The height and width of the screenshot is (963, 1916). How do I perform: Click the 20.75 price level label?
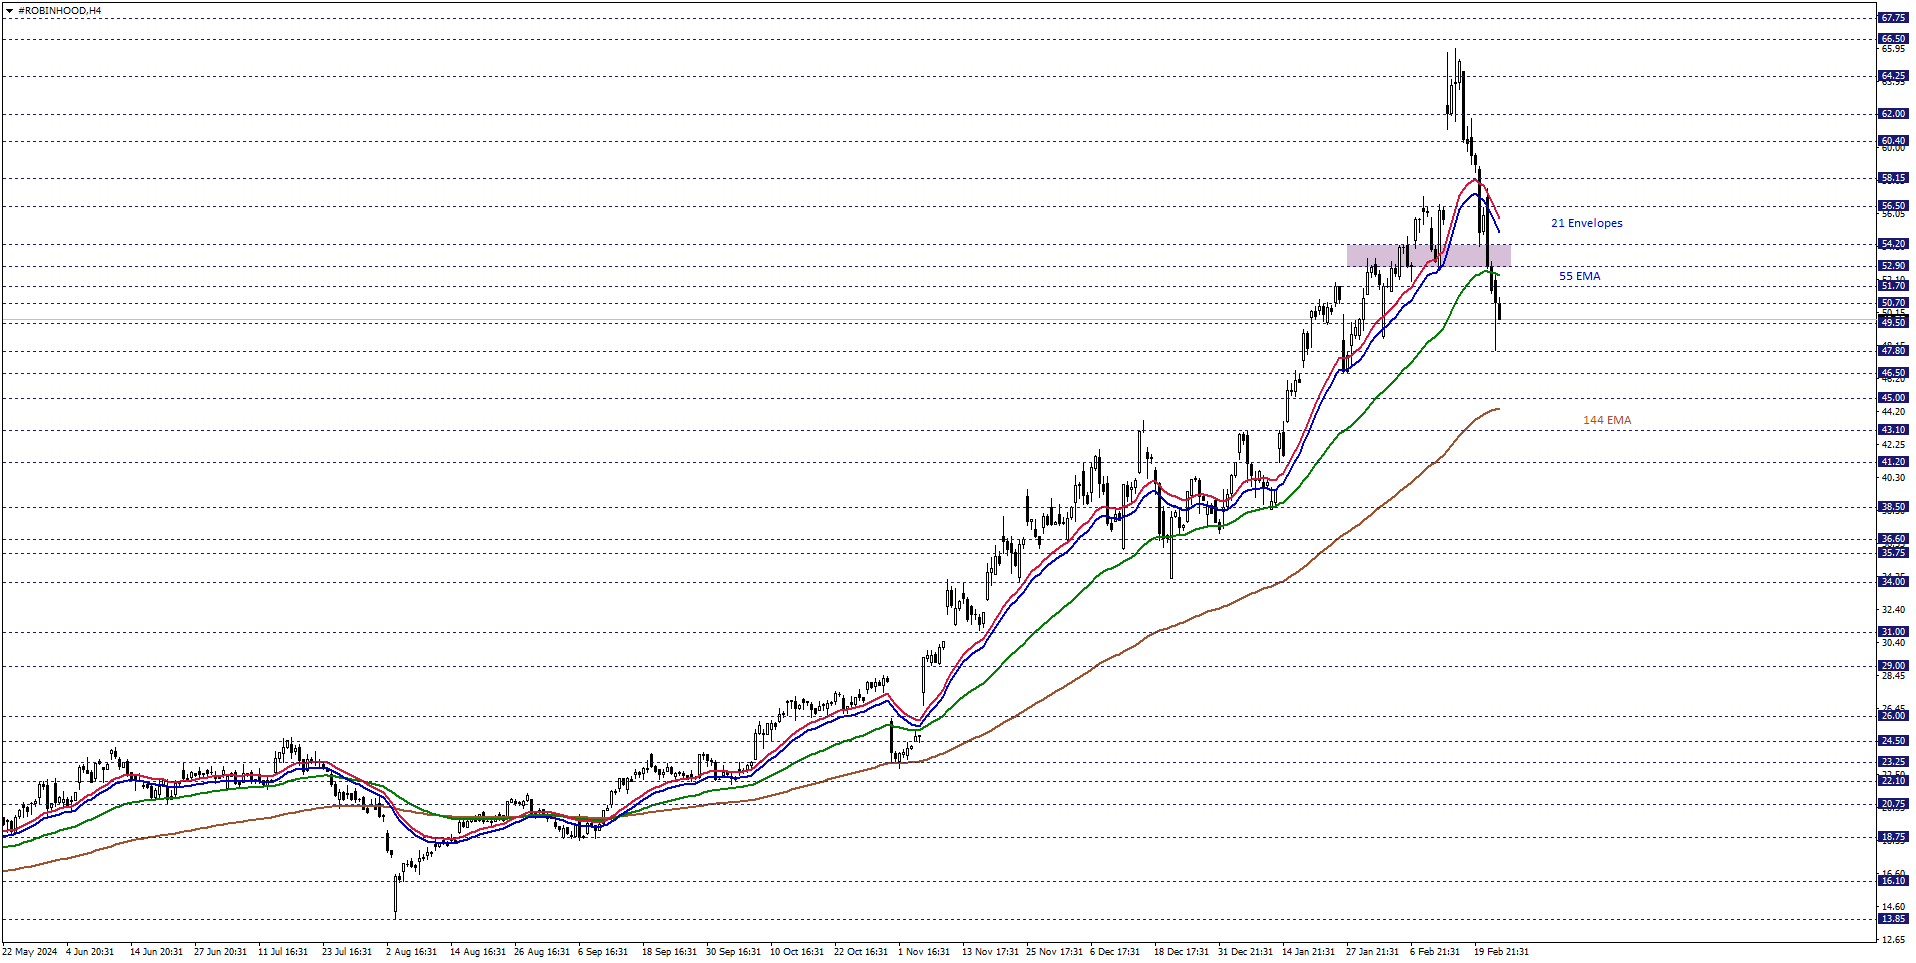(x=1893, y=804)
